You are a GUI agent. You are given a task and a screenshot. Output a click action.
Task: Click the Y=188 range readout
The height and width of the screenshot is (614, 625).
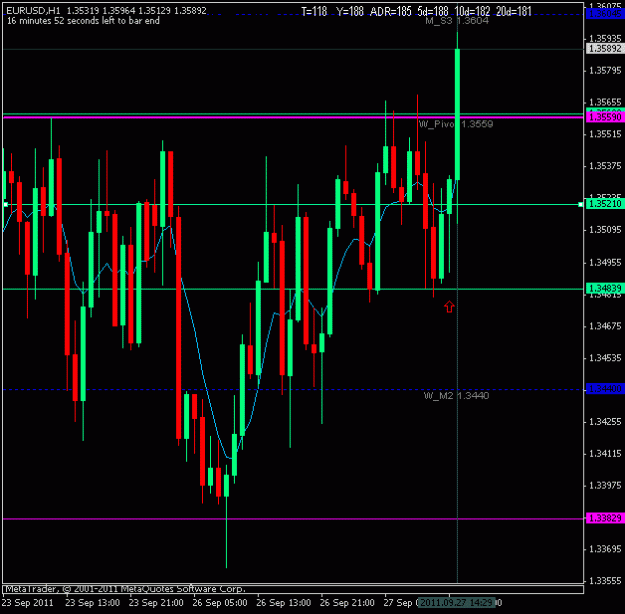click(350, 11)
